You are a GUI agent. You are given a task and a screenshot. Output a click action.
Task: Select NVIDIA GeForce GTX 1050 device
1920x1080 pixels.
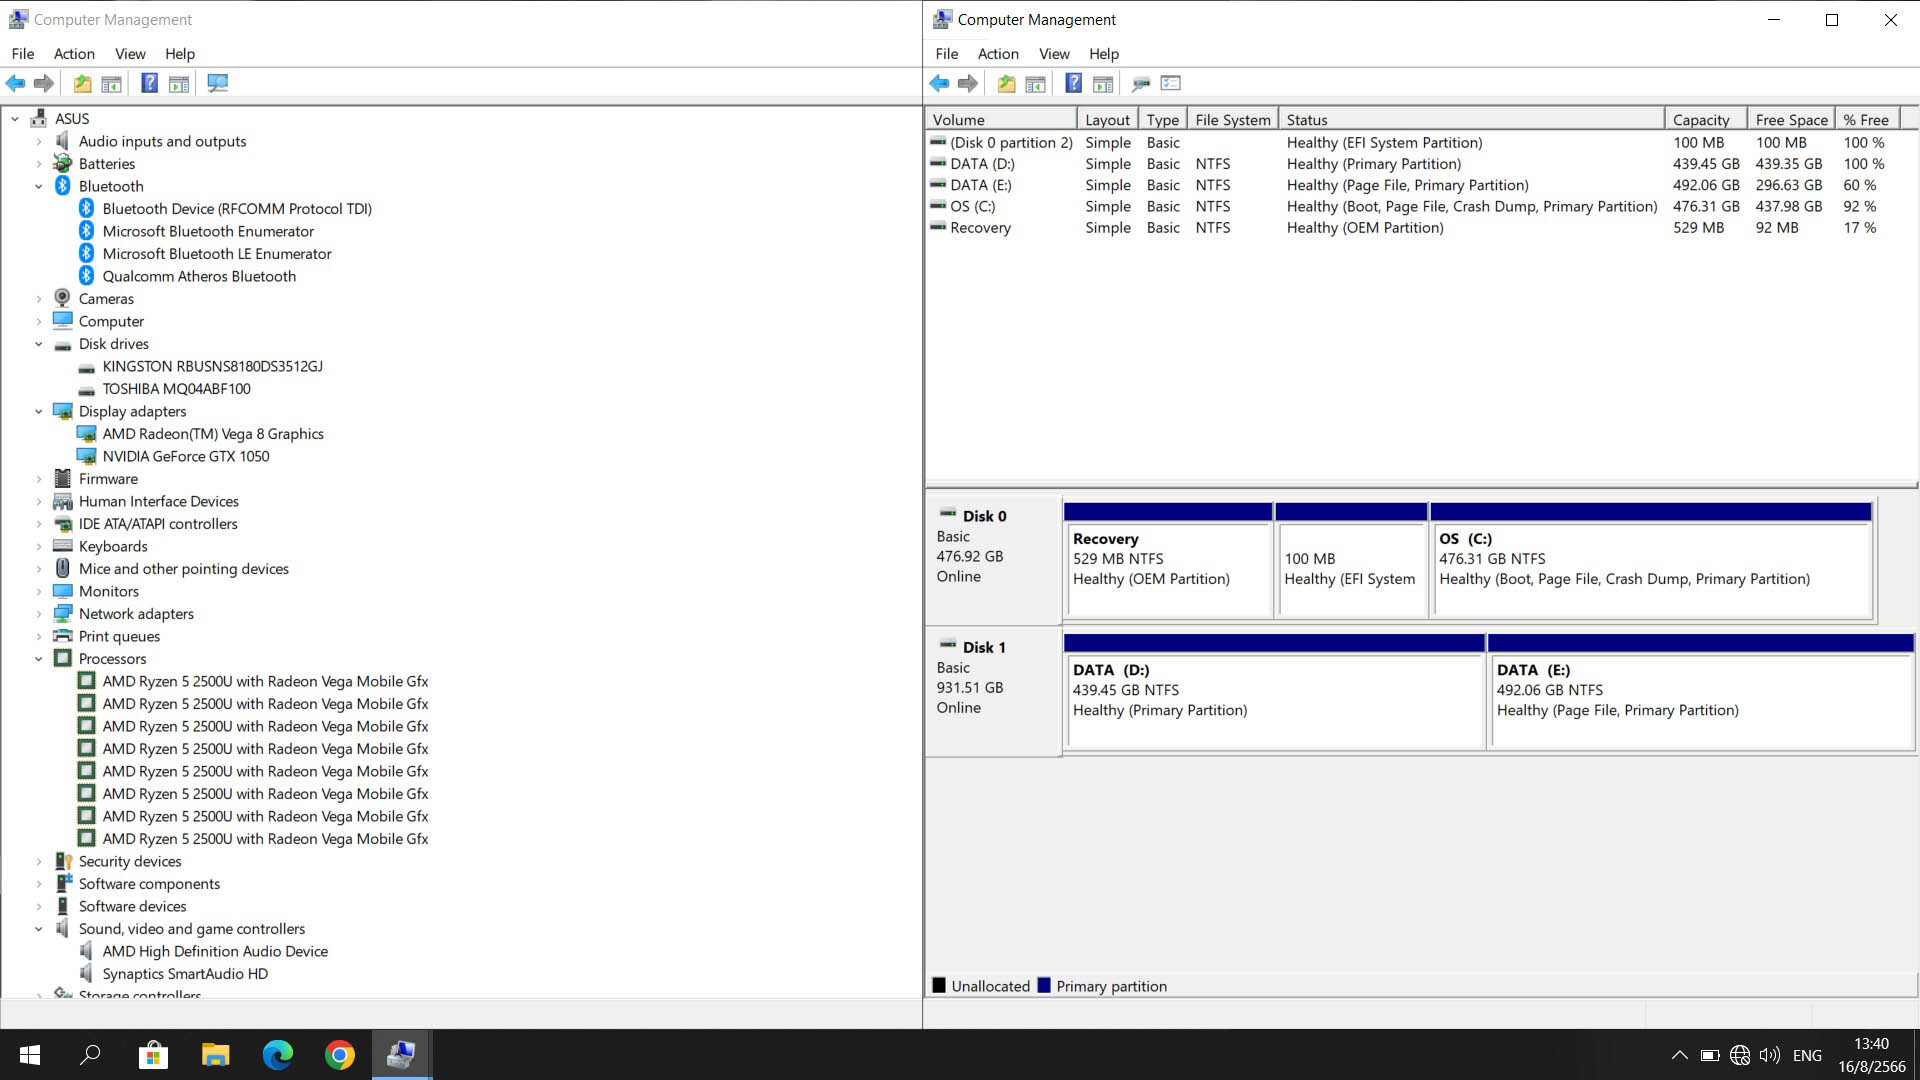[186, 456]
